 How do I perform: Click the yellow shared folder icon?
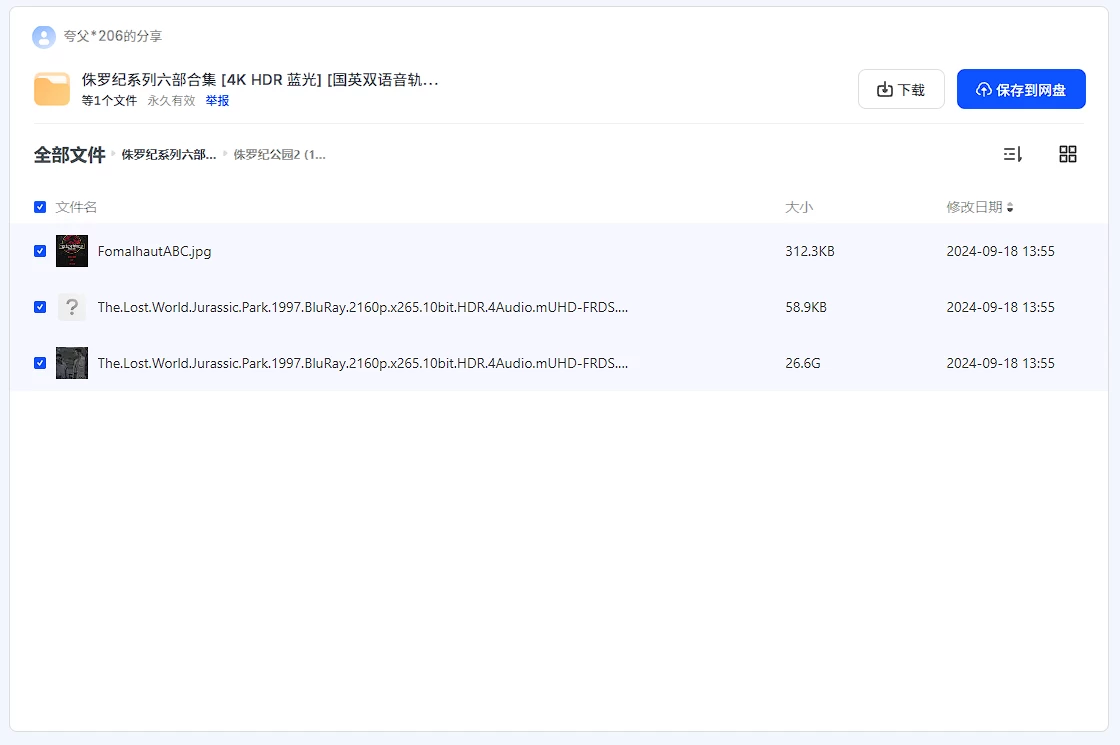(52, 89)
